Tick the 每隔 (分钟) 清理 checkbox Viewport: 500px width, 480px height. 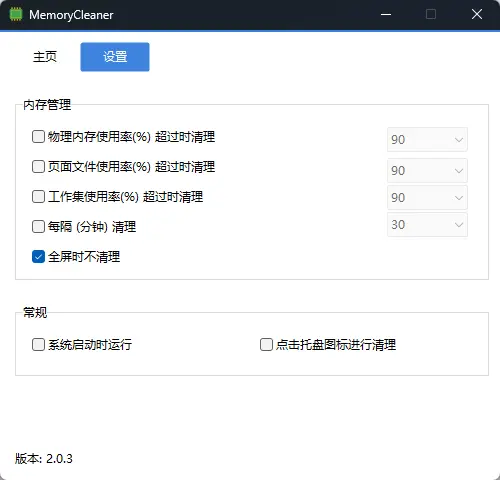click(x=38, y=226)
